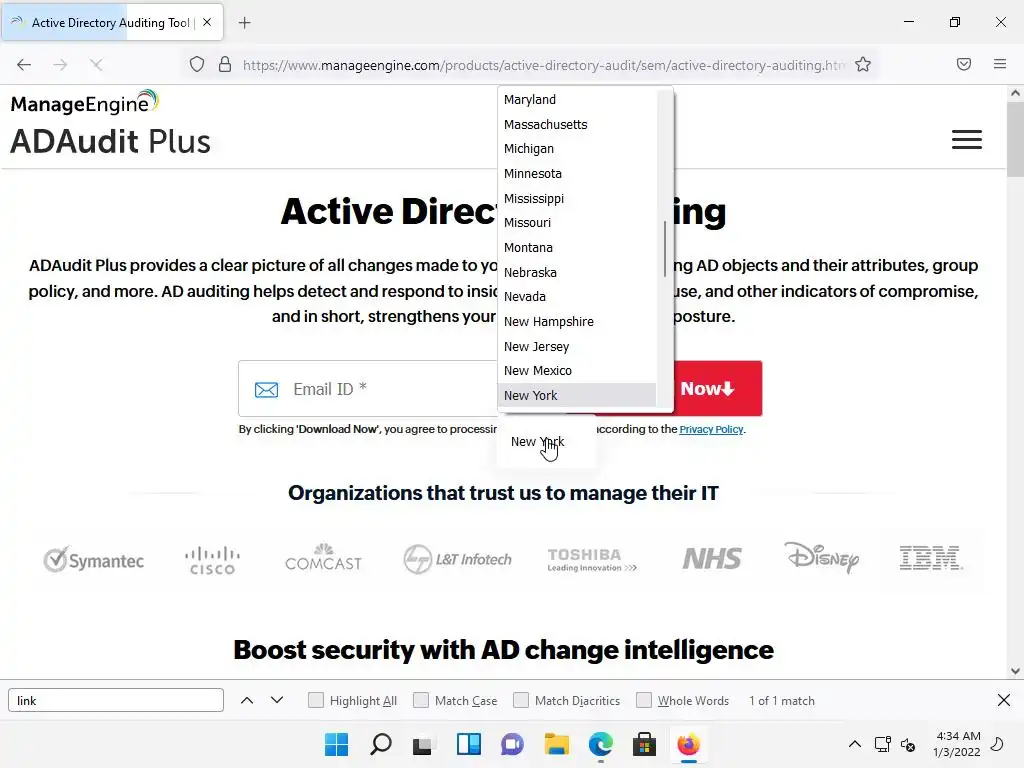Close the Active Directory Auditing Tool tab
Image resolution: width=1024 pixels, height=768 pixels.
(207, 22)
